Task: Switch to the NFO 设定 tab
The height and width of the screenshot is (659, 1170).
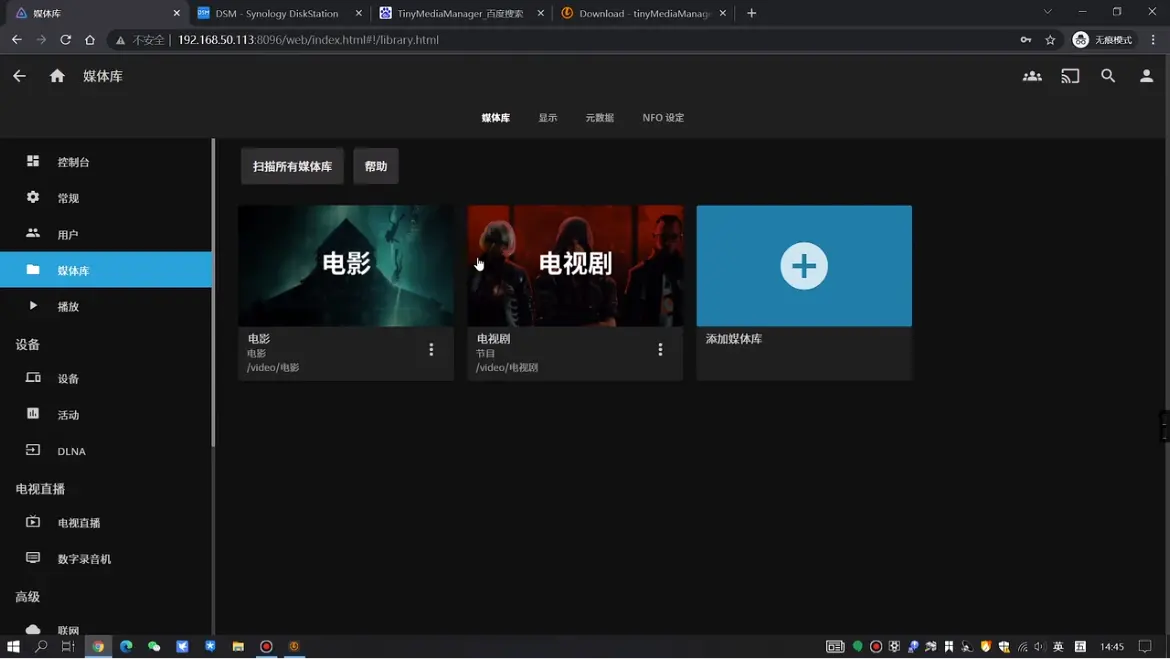Action: pos(663,118)
